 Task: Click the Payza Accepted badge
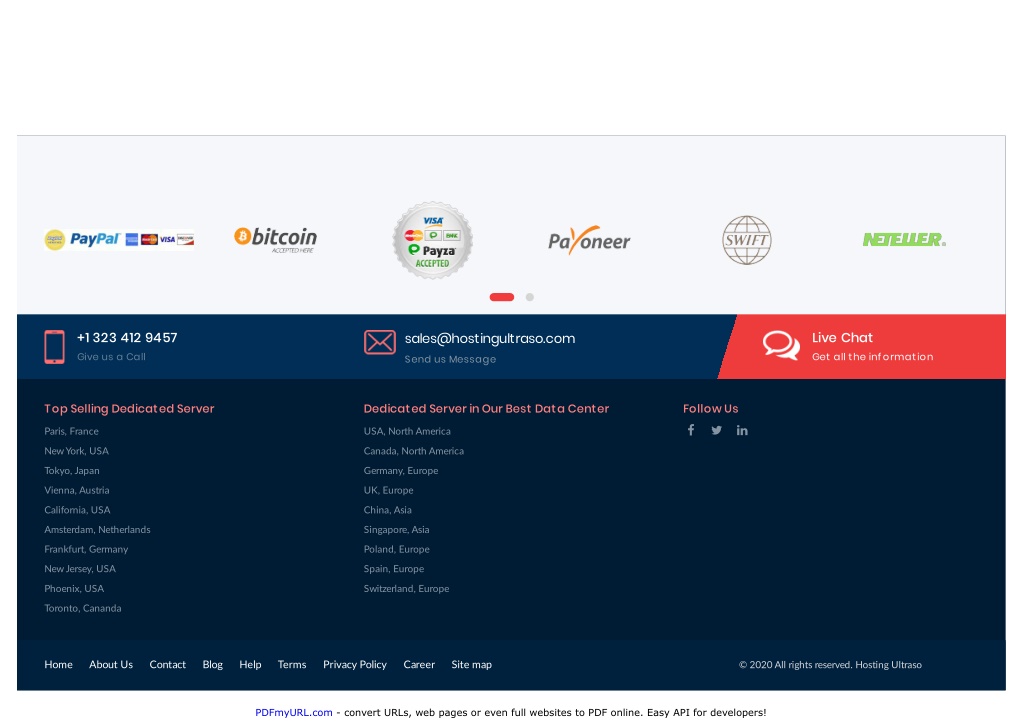click(432, 240)
